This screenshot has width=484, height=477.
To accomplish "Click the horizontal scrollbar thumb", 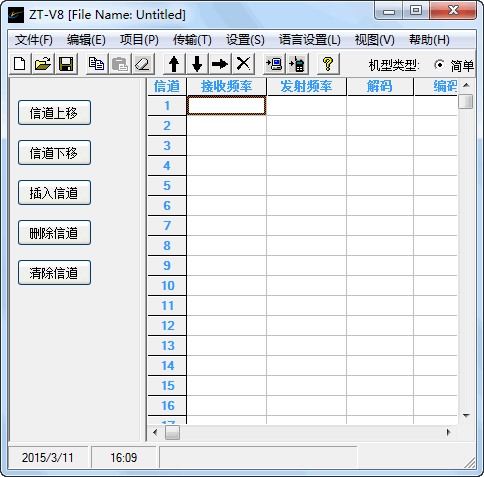I will (172, 432).
